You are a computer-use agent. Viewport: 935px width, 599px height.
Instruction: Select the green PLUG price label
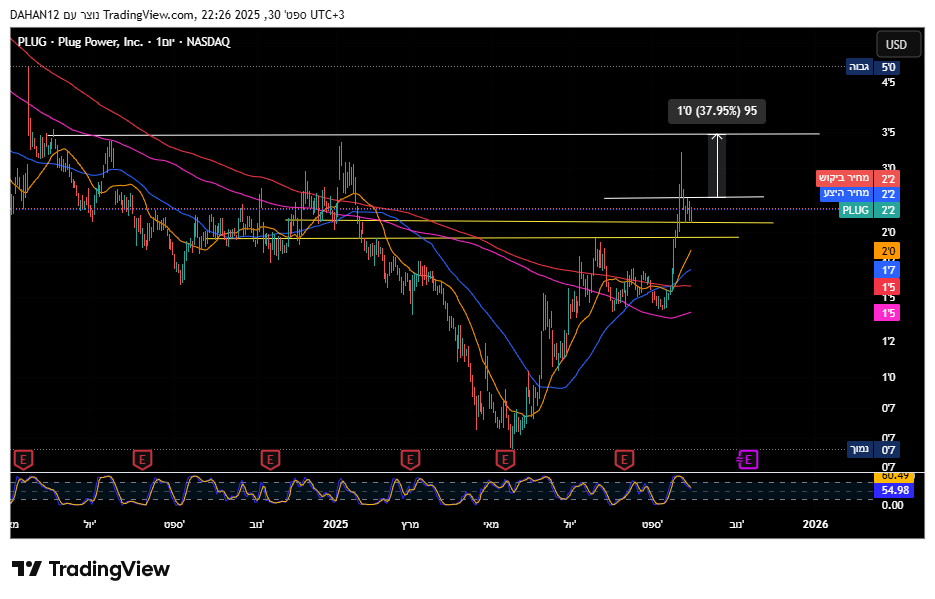[869, 210]
